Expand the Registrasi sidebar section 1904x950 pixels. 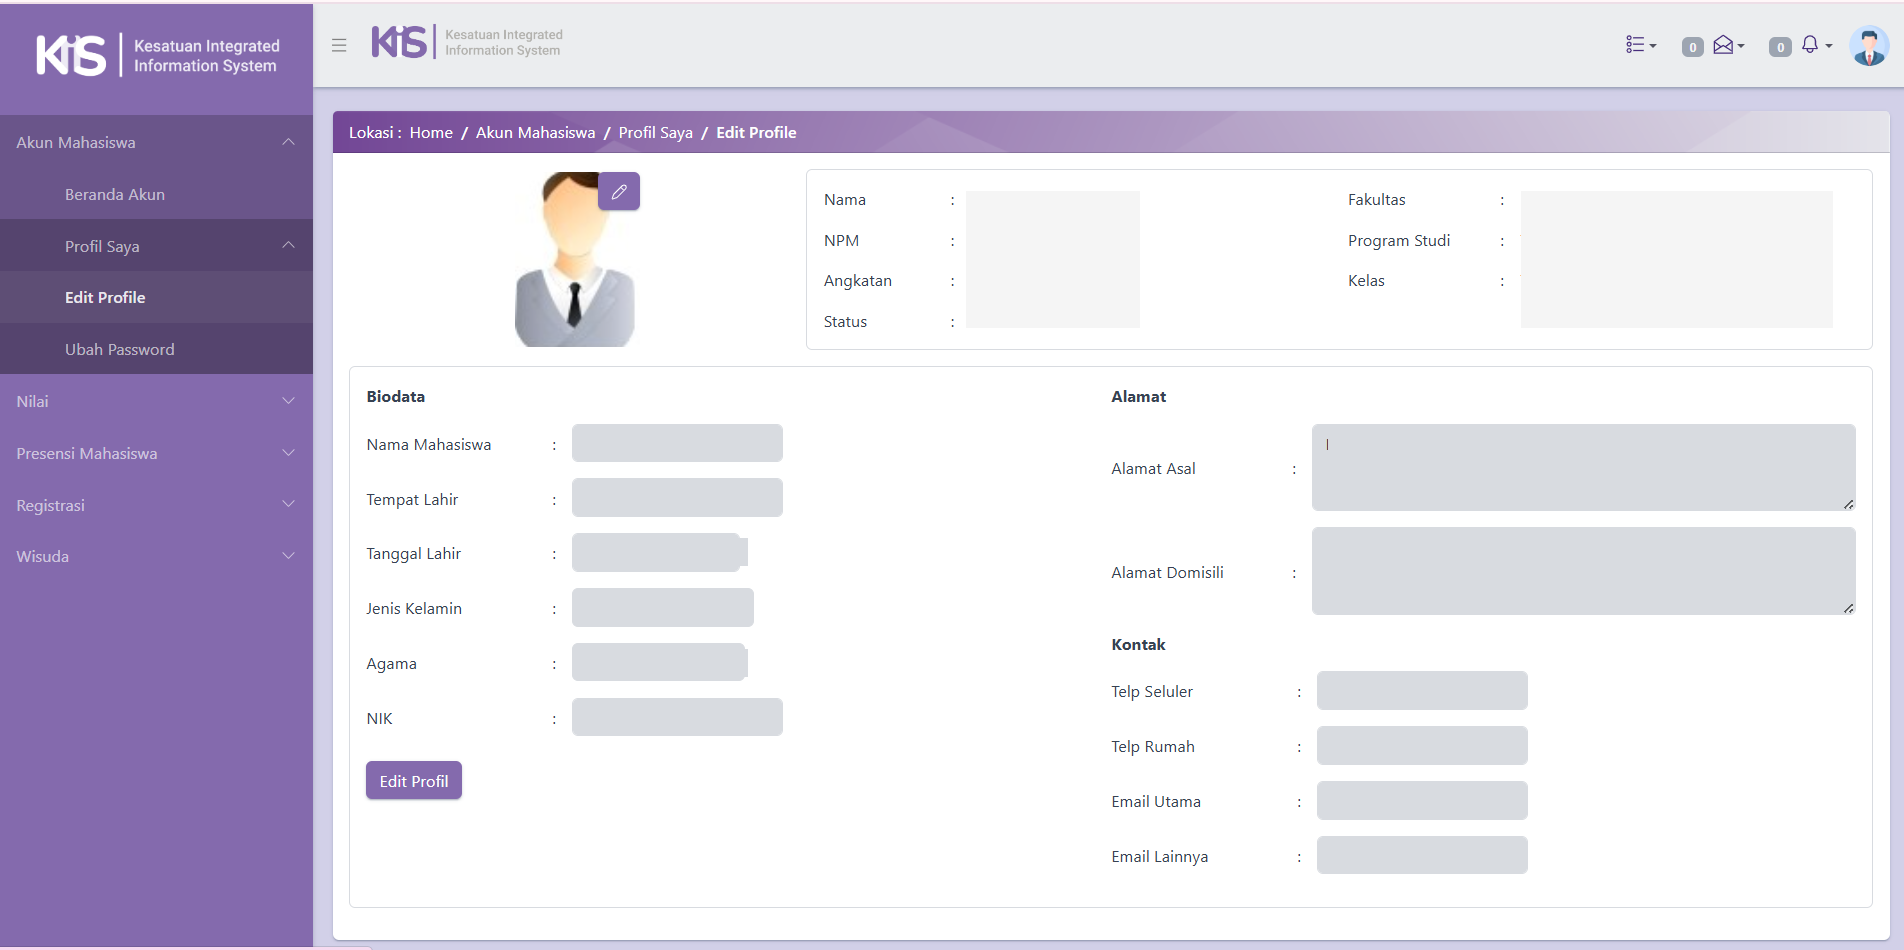156,505
